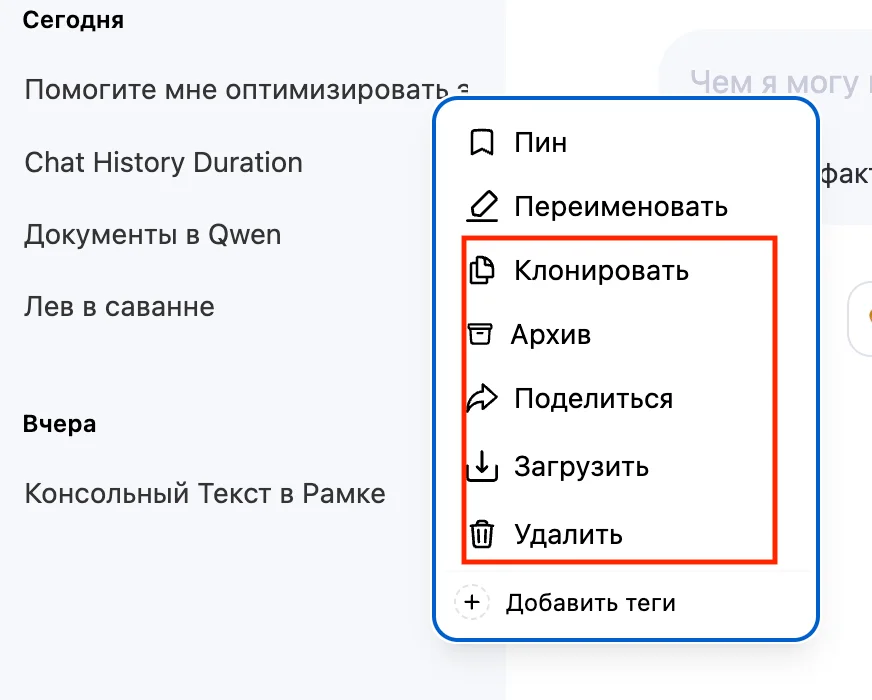
Task: Open the Документы в Qwen chat
Action: [x=153, y=235]
